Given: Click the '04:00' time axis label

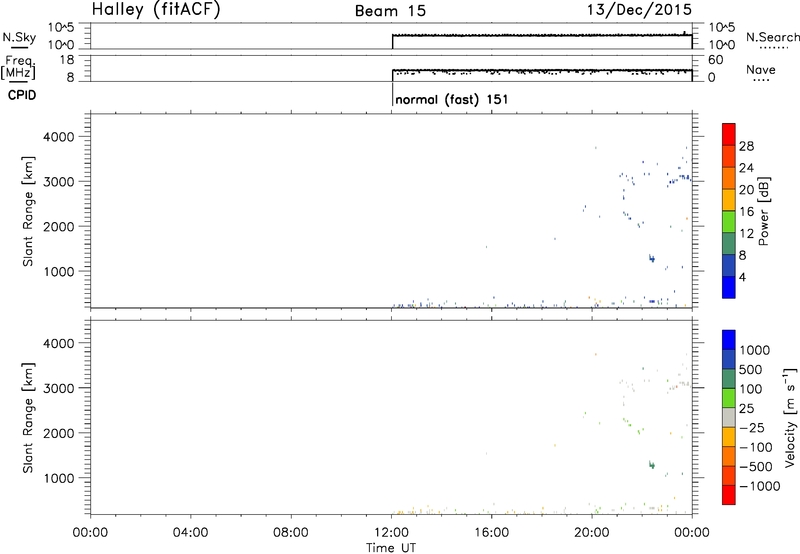Looking at the screenshot, I should tap(191, 533).
